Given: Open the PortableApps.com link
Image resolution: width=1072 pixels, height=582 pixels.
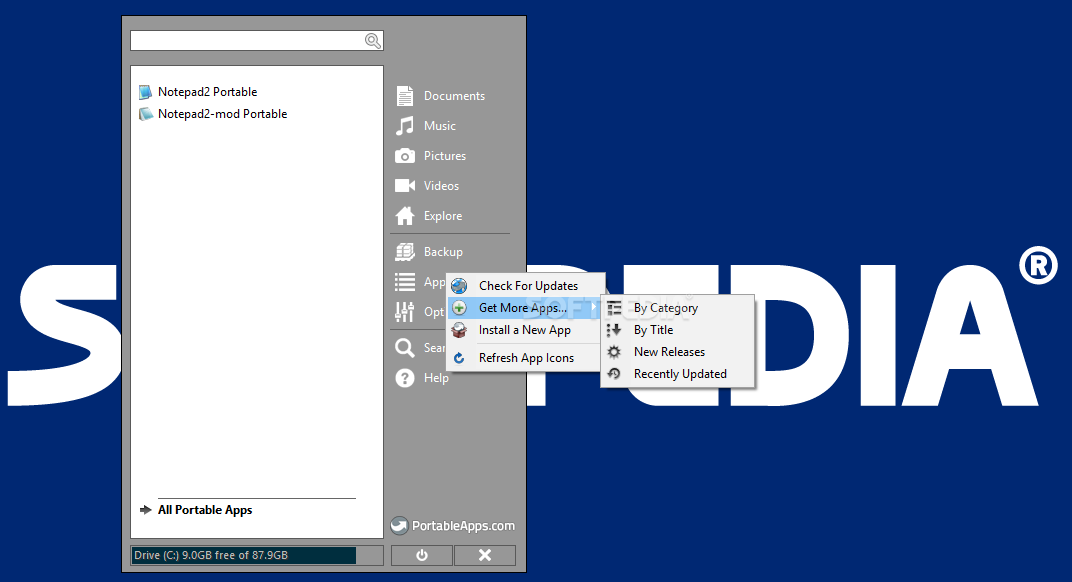Looking at the screenshot, I should click(x=463, y=526).
